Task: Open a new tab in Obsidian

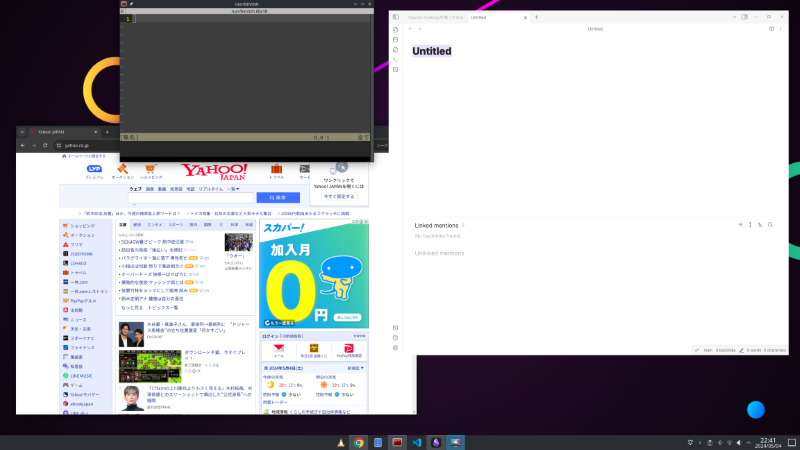Action: point(536,17)
